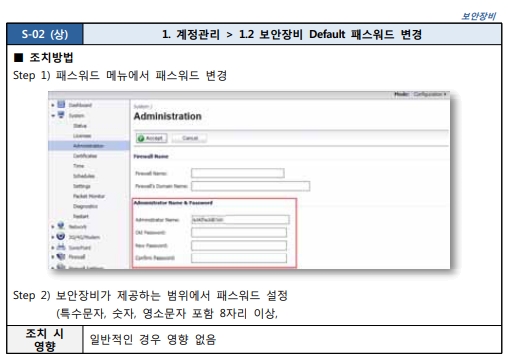Focus the Old Password field
509x363 pixels.
pyautogui.click(x=239, y=232)
